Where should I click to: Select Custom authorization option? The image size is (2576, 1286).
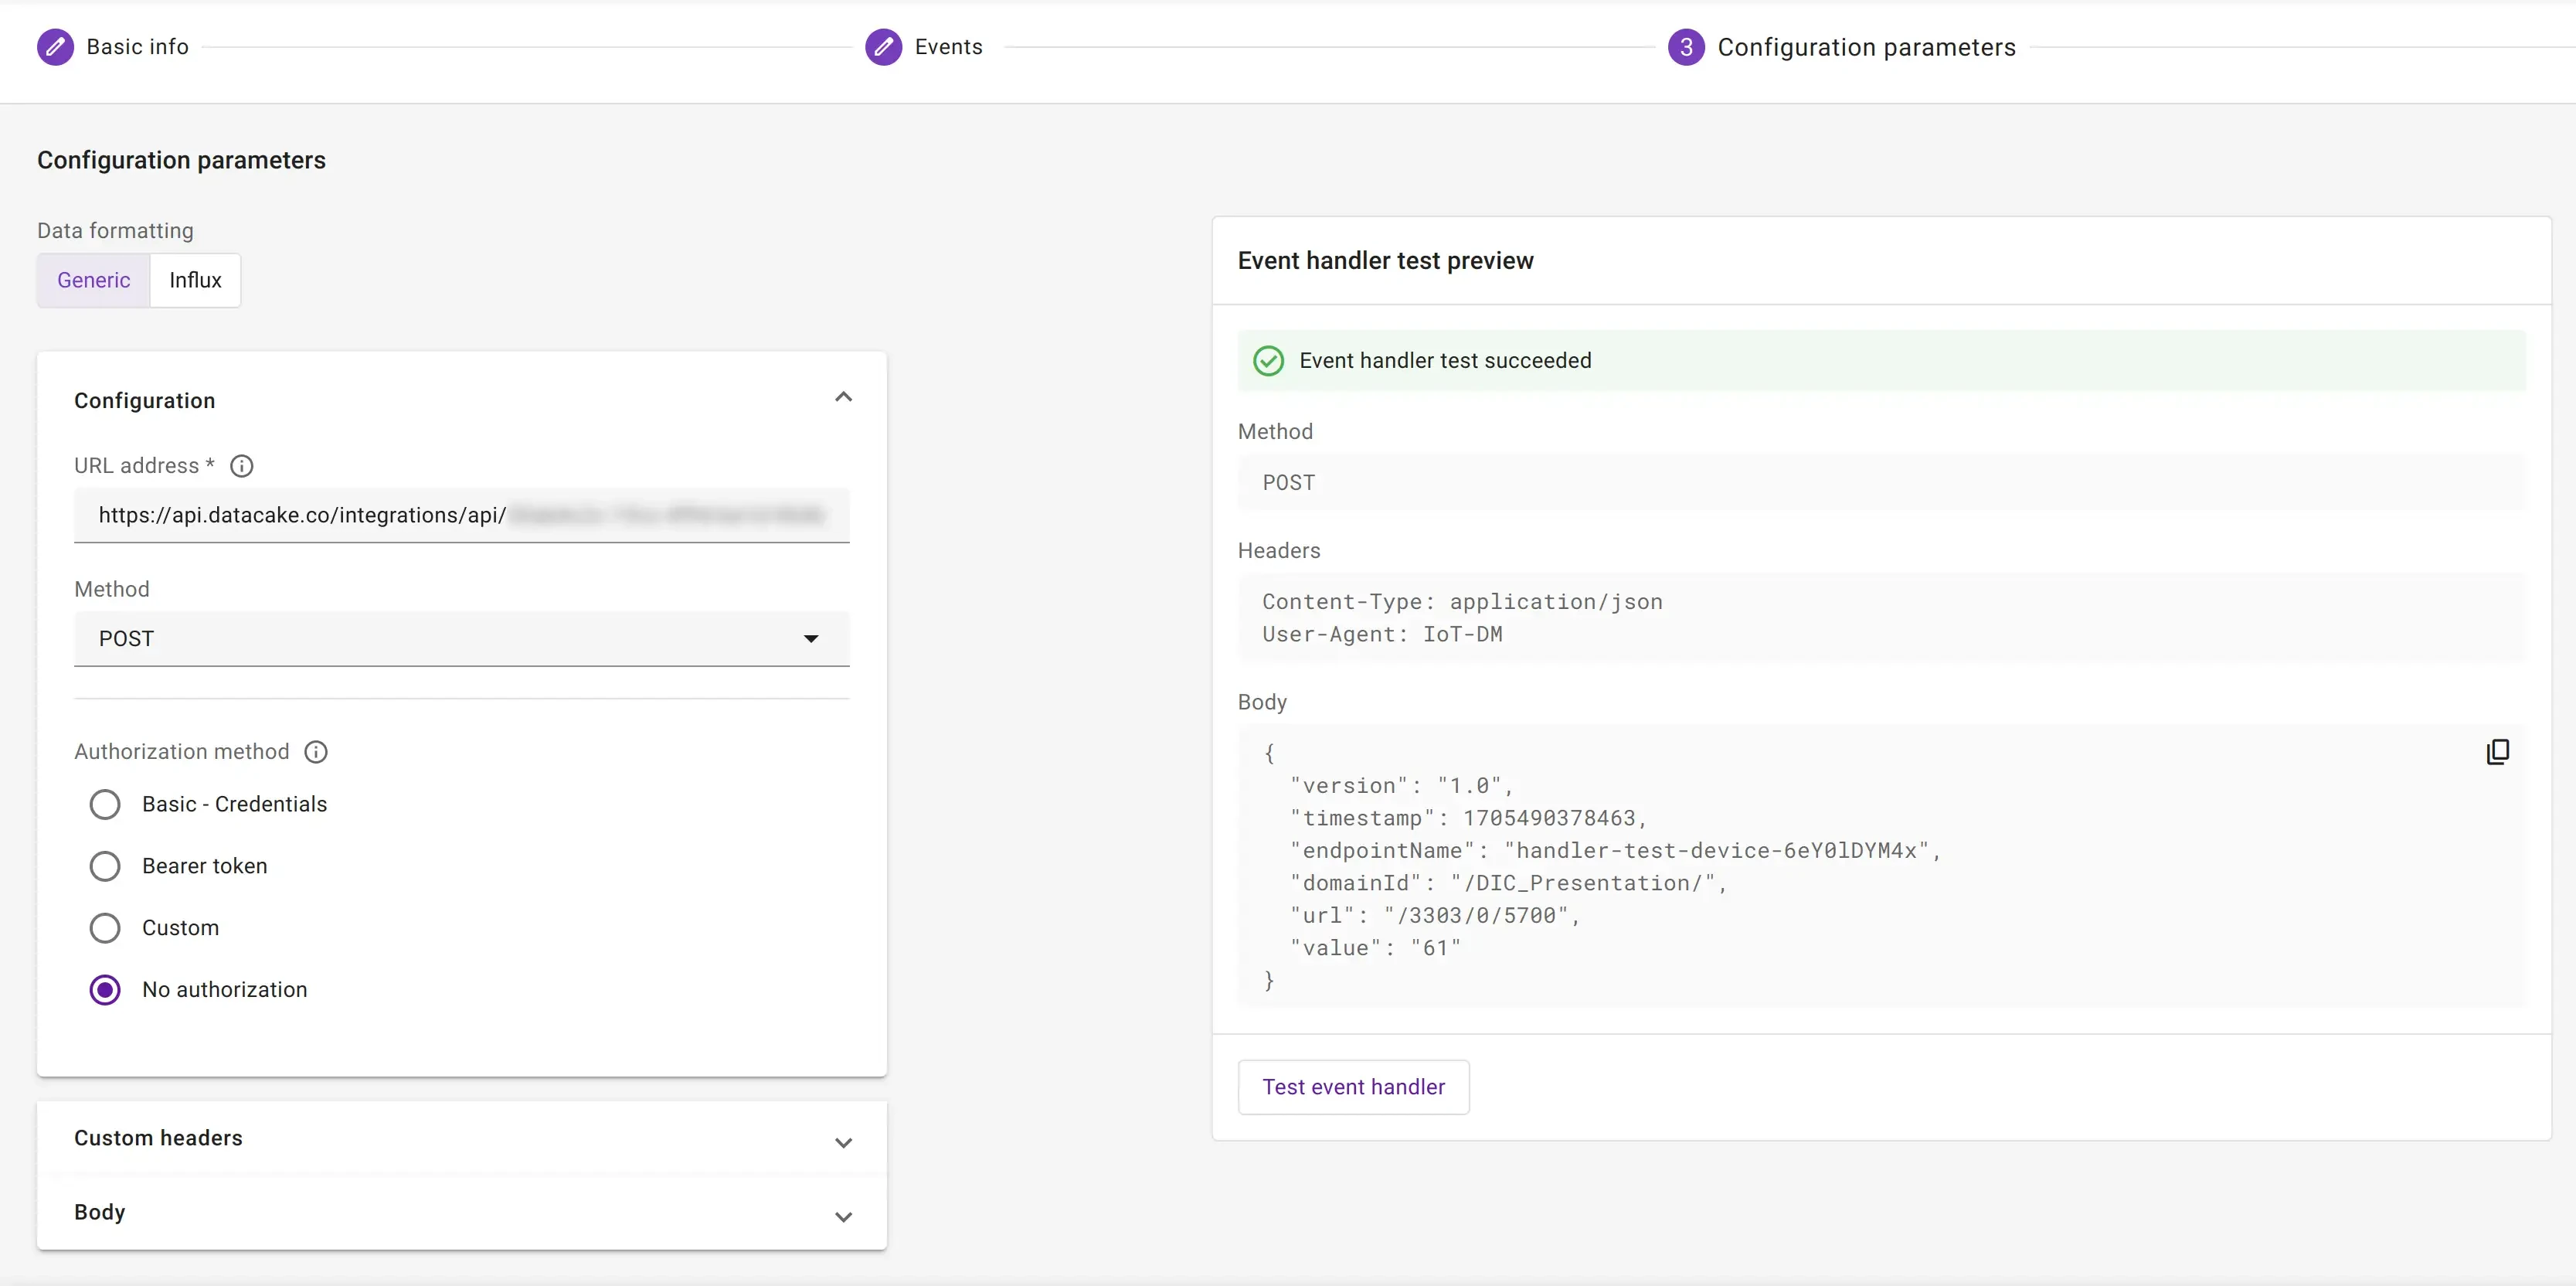(105, 928)
